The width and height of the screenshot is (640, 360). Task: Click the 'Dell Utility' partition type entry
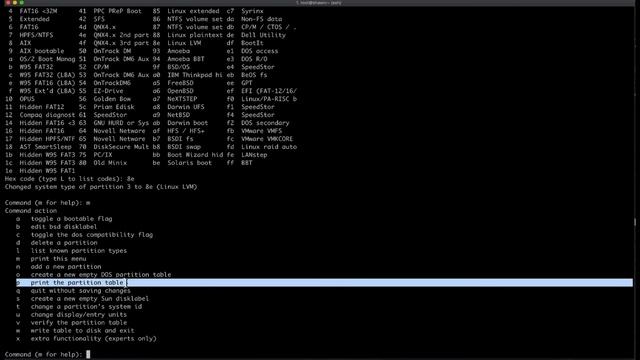pos(263,35)
